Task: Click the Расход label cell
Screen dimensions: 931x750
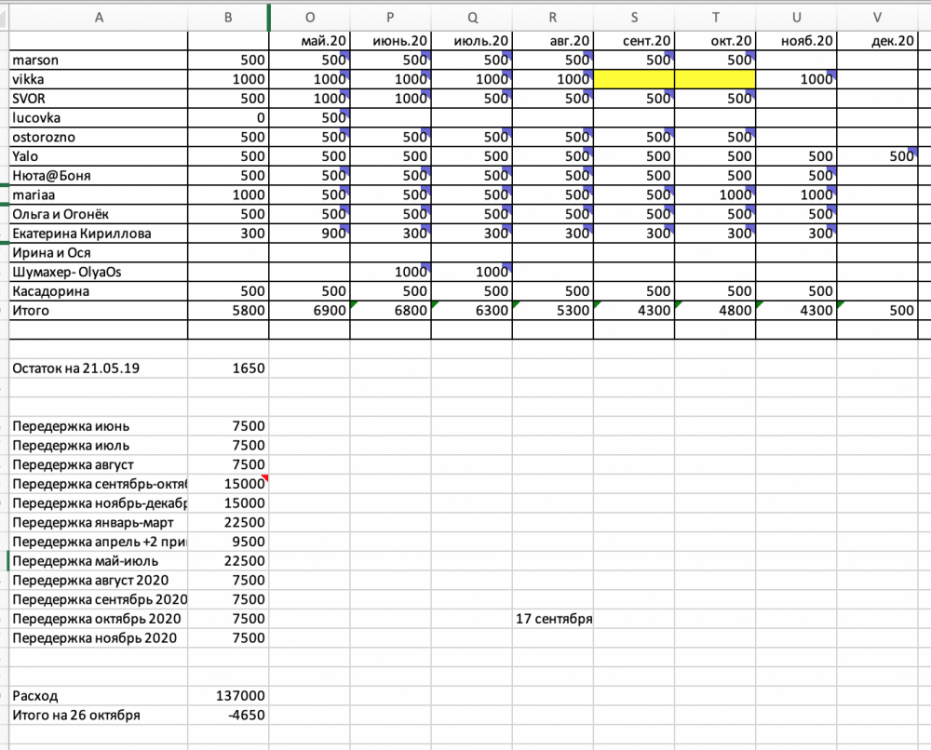Action: coord(98,695)
